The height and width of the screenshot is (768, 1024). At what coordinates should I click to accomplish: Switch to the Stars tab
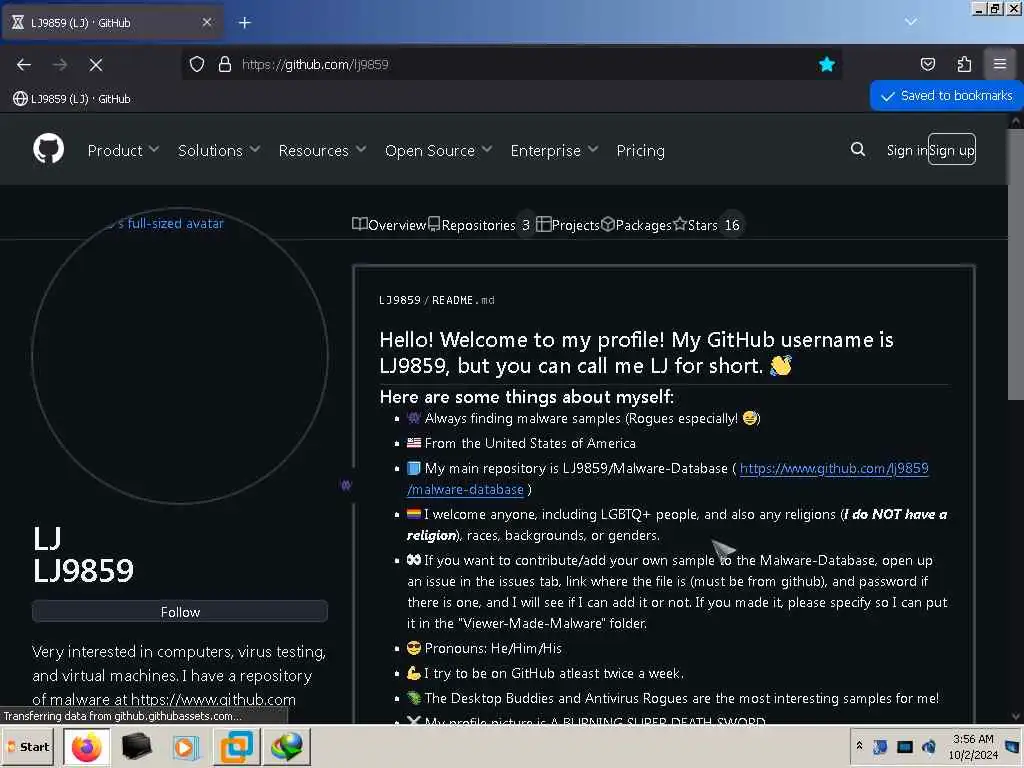pos(707,225)
